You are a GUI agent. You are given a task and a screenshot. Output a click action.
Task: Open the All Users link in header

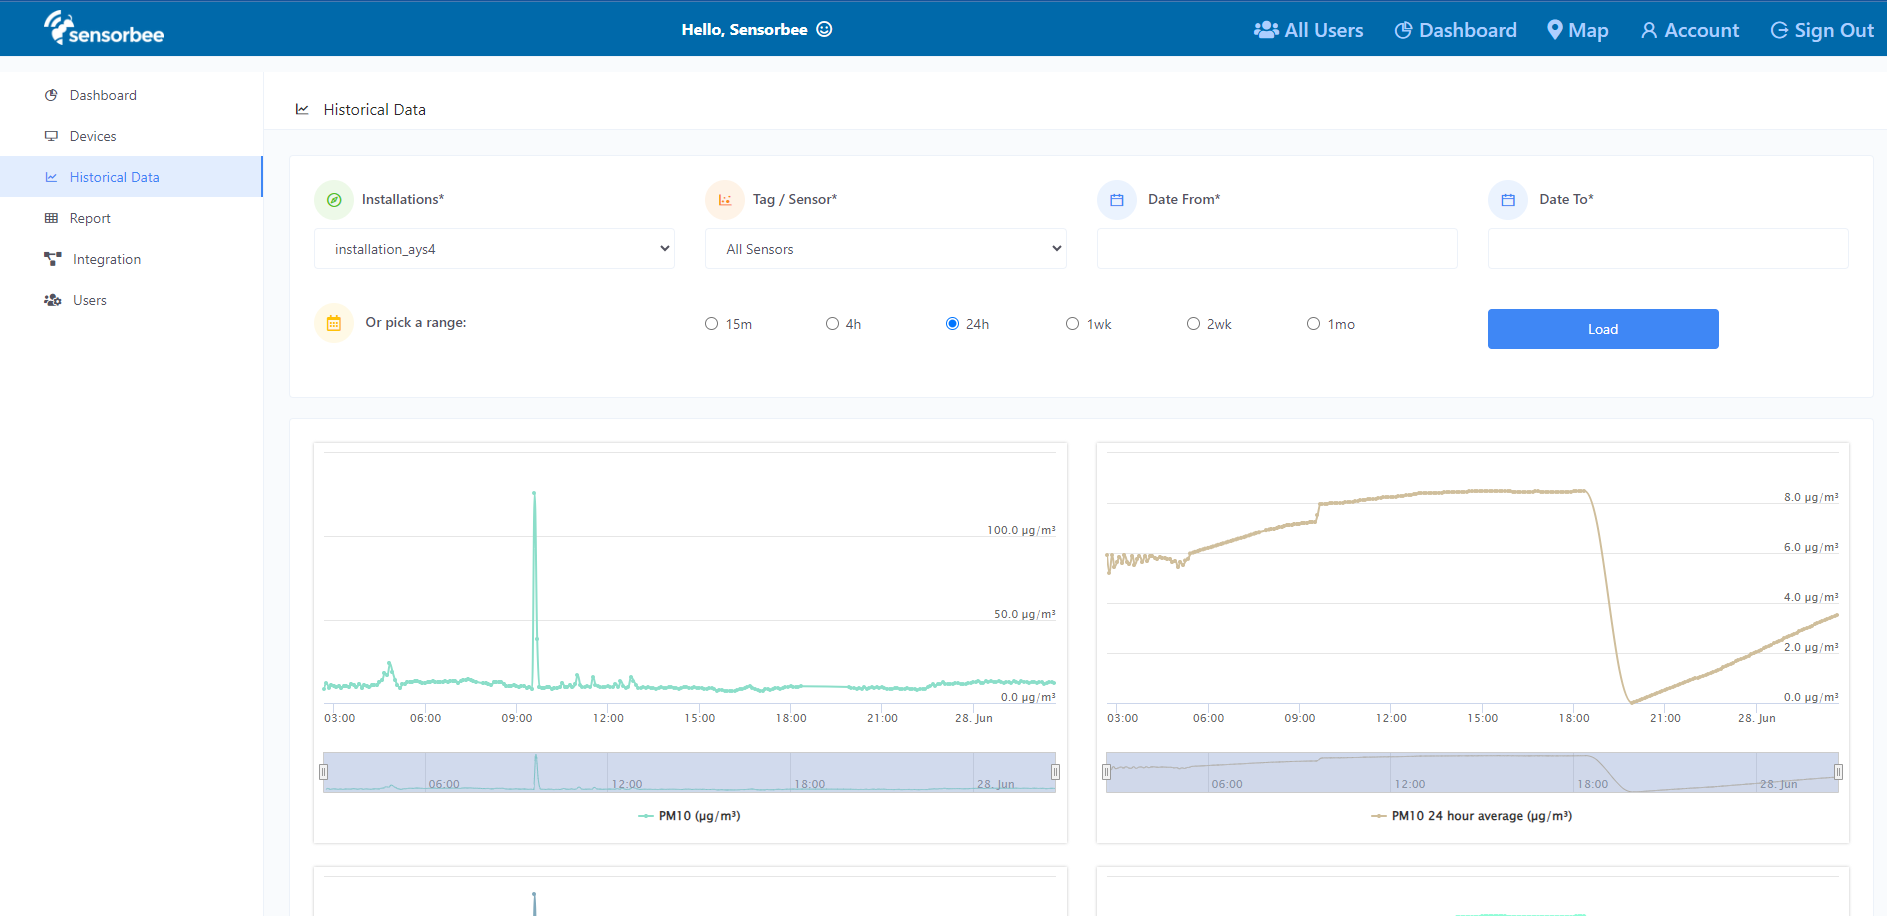1309,30
